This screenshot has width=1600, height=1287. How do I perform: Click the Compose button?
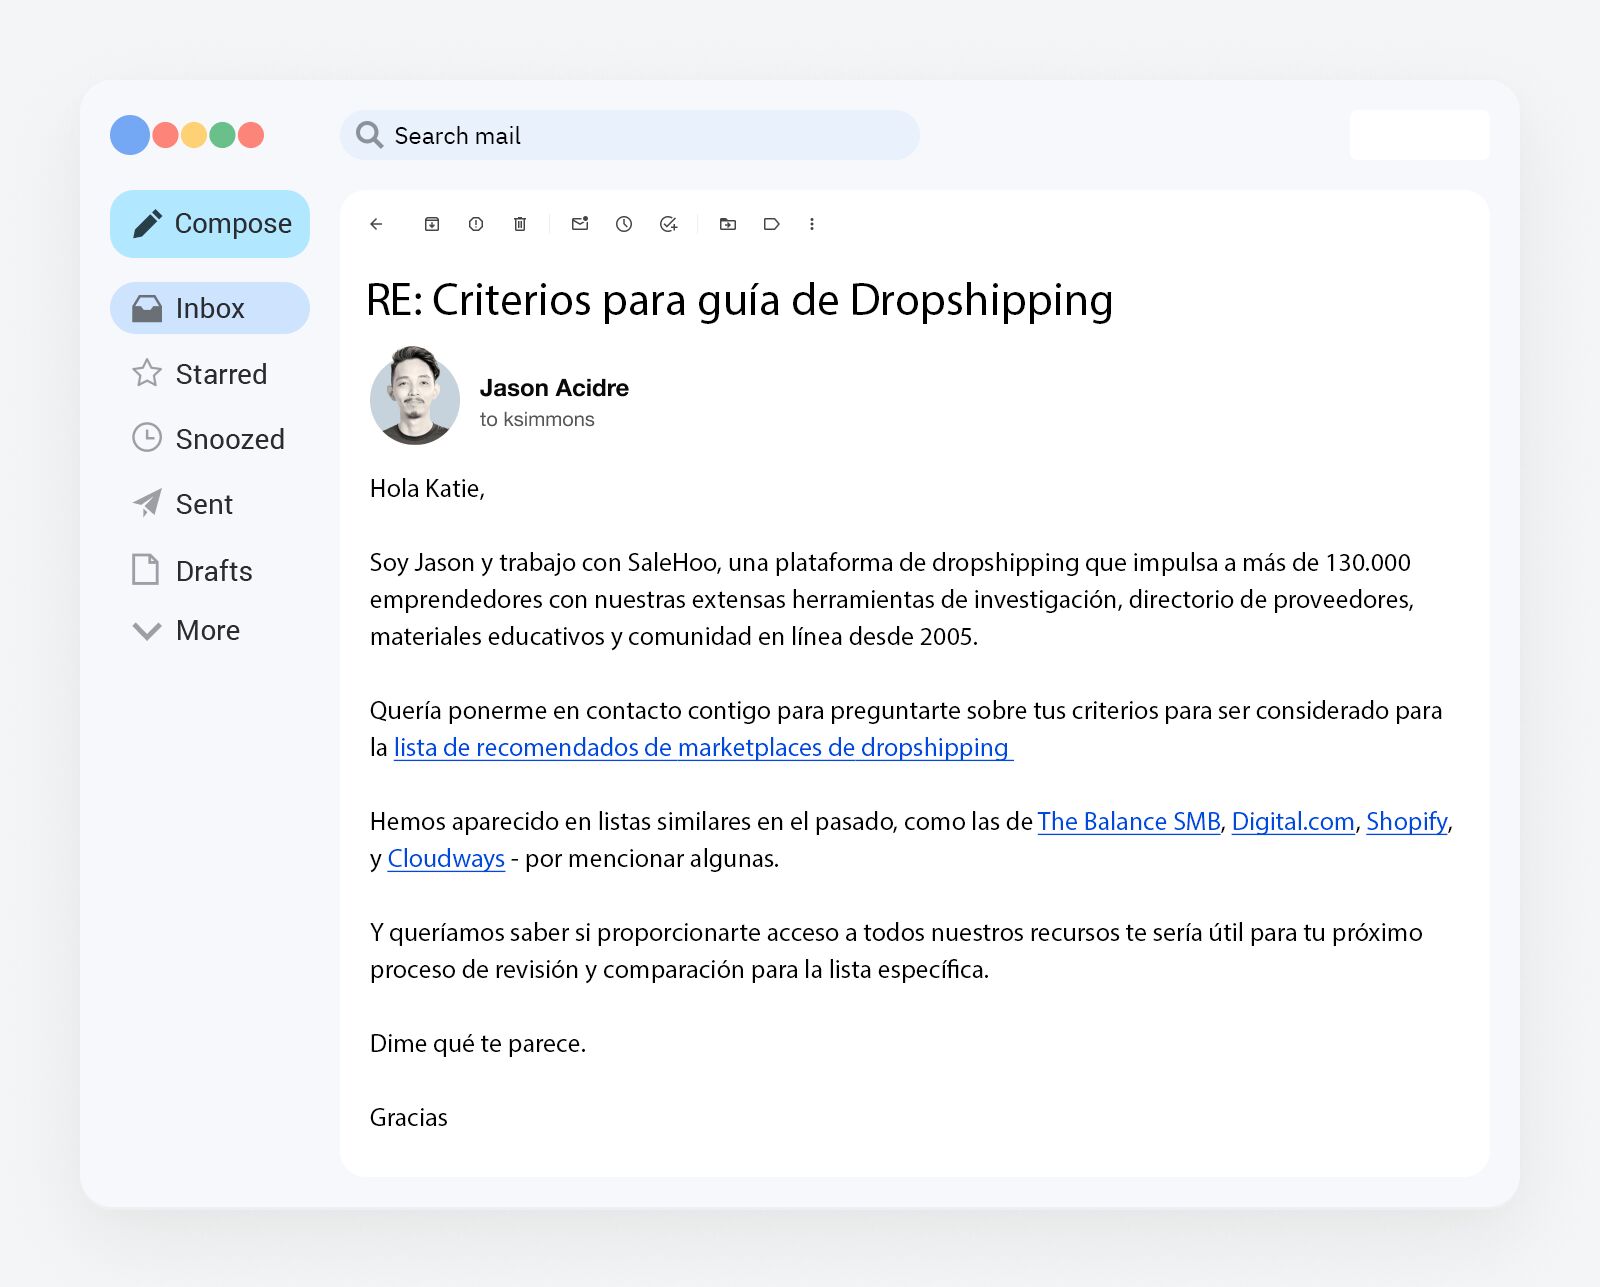click(x=209, y=224)
